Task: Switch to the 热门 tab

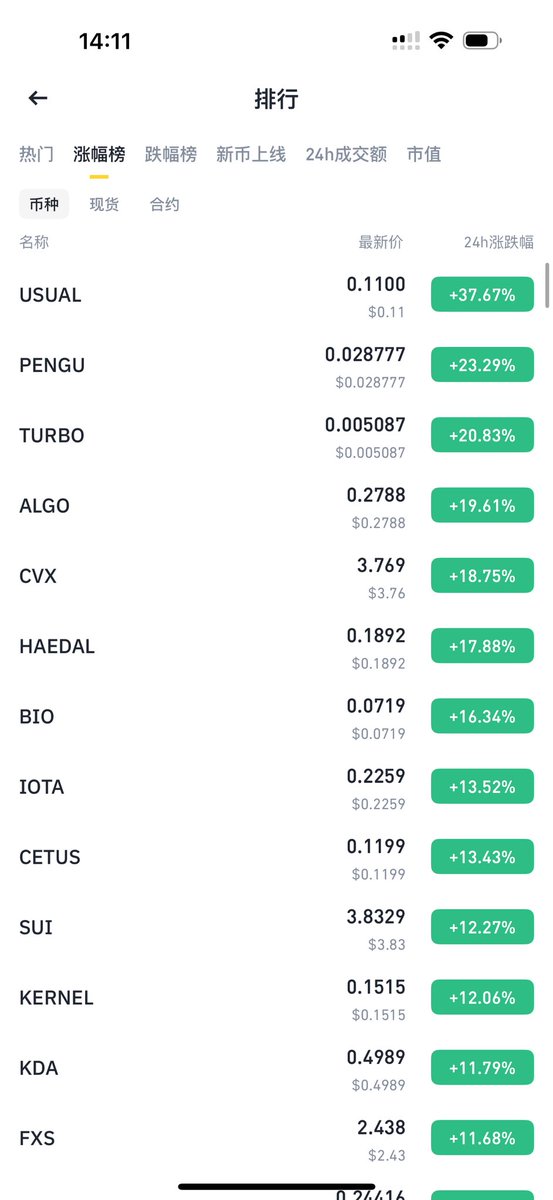Action: 36,154
